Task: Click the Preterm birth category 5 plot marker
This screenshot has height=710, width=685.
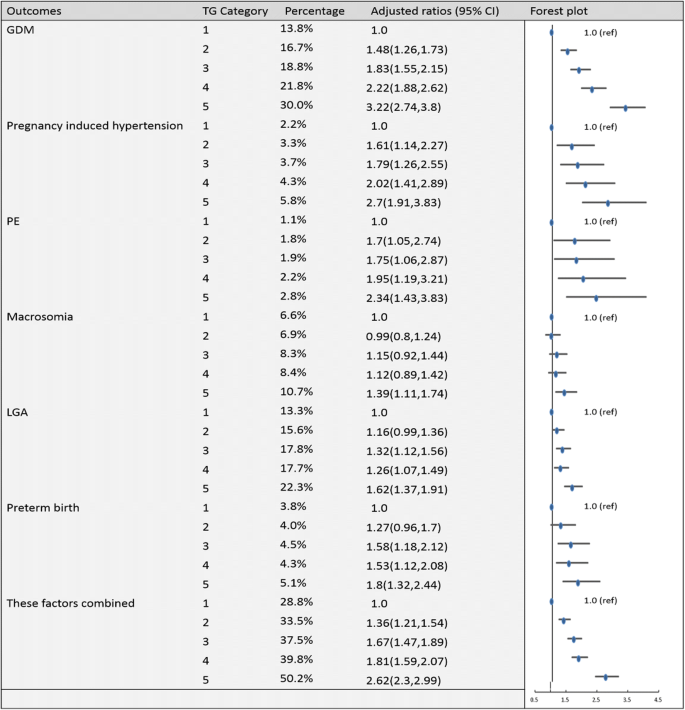Action: pyautogui.click(x=578, y=582)
